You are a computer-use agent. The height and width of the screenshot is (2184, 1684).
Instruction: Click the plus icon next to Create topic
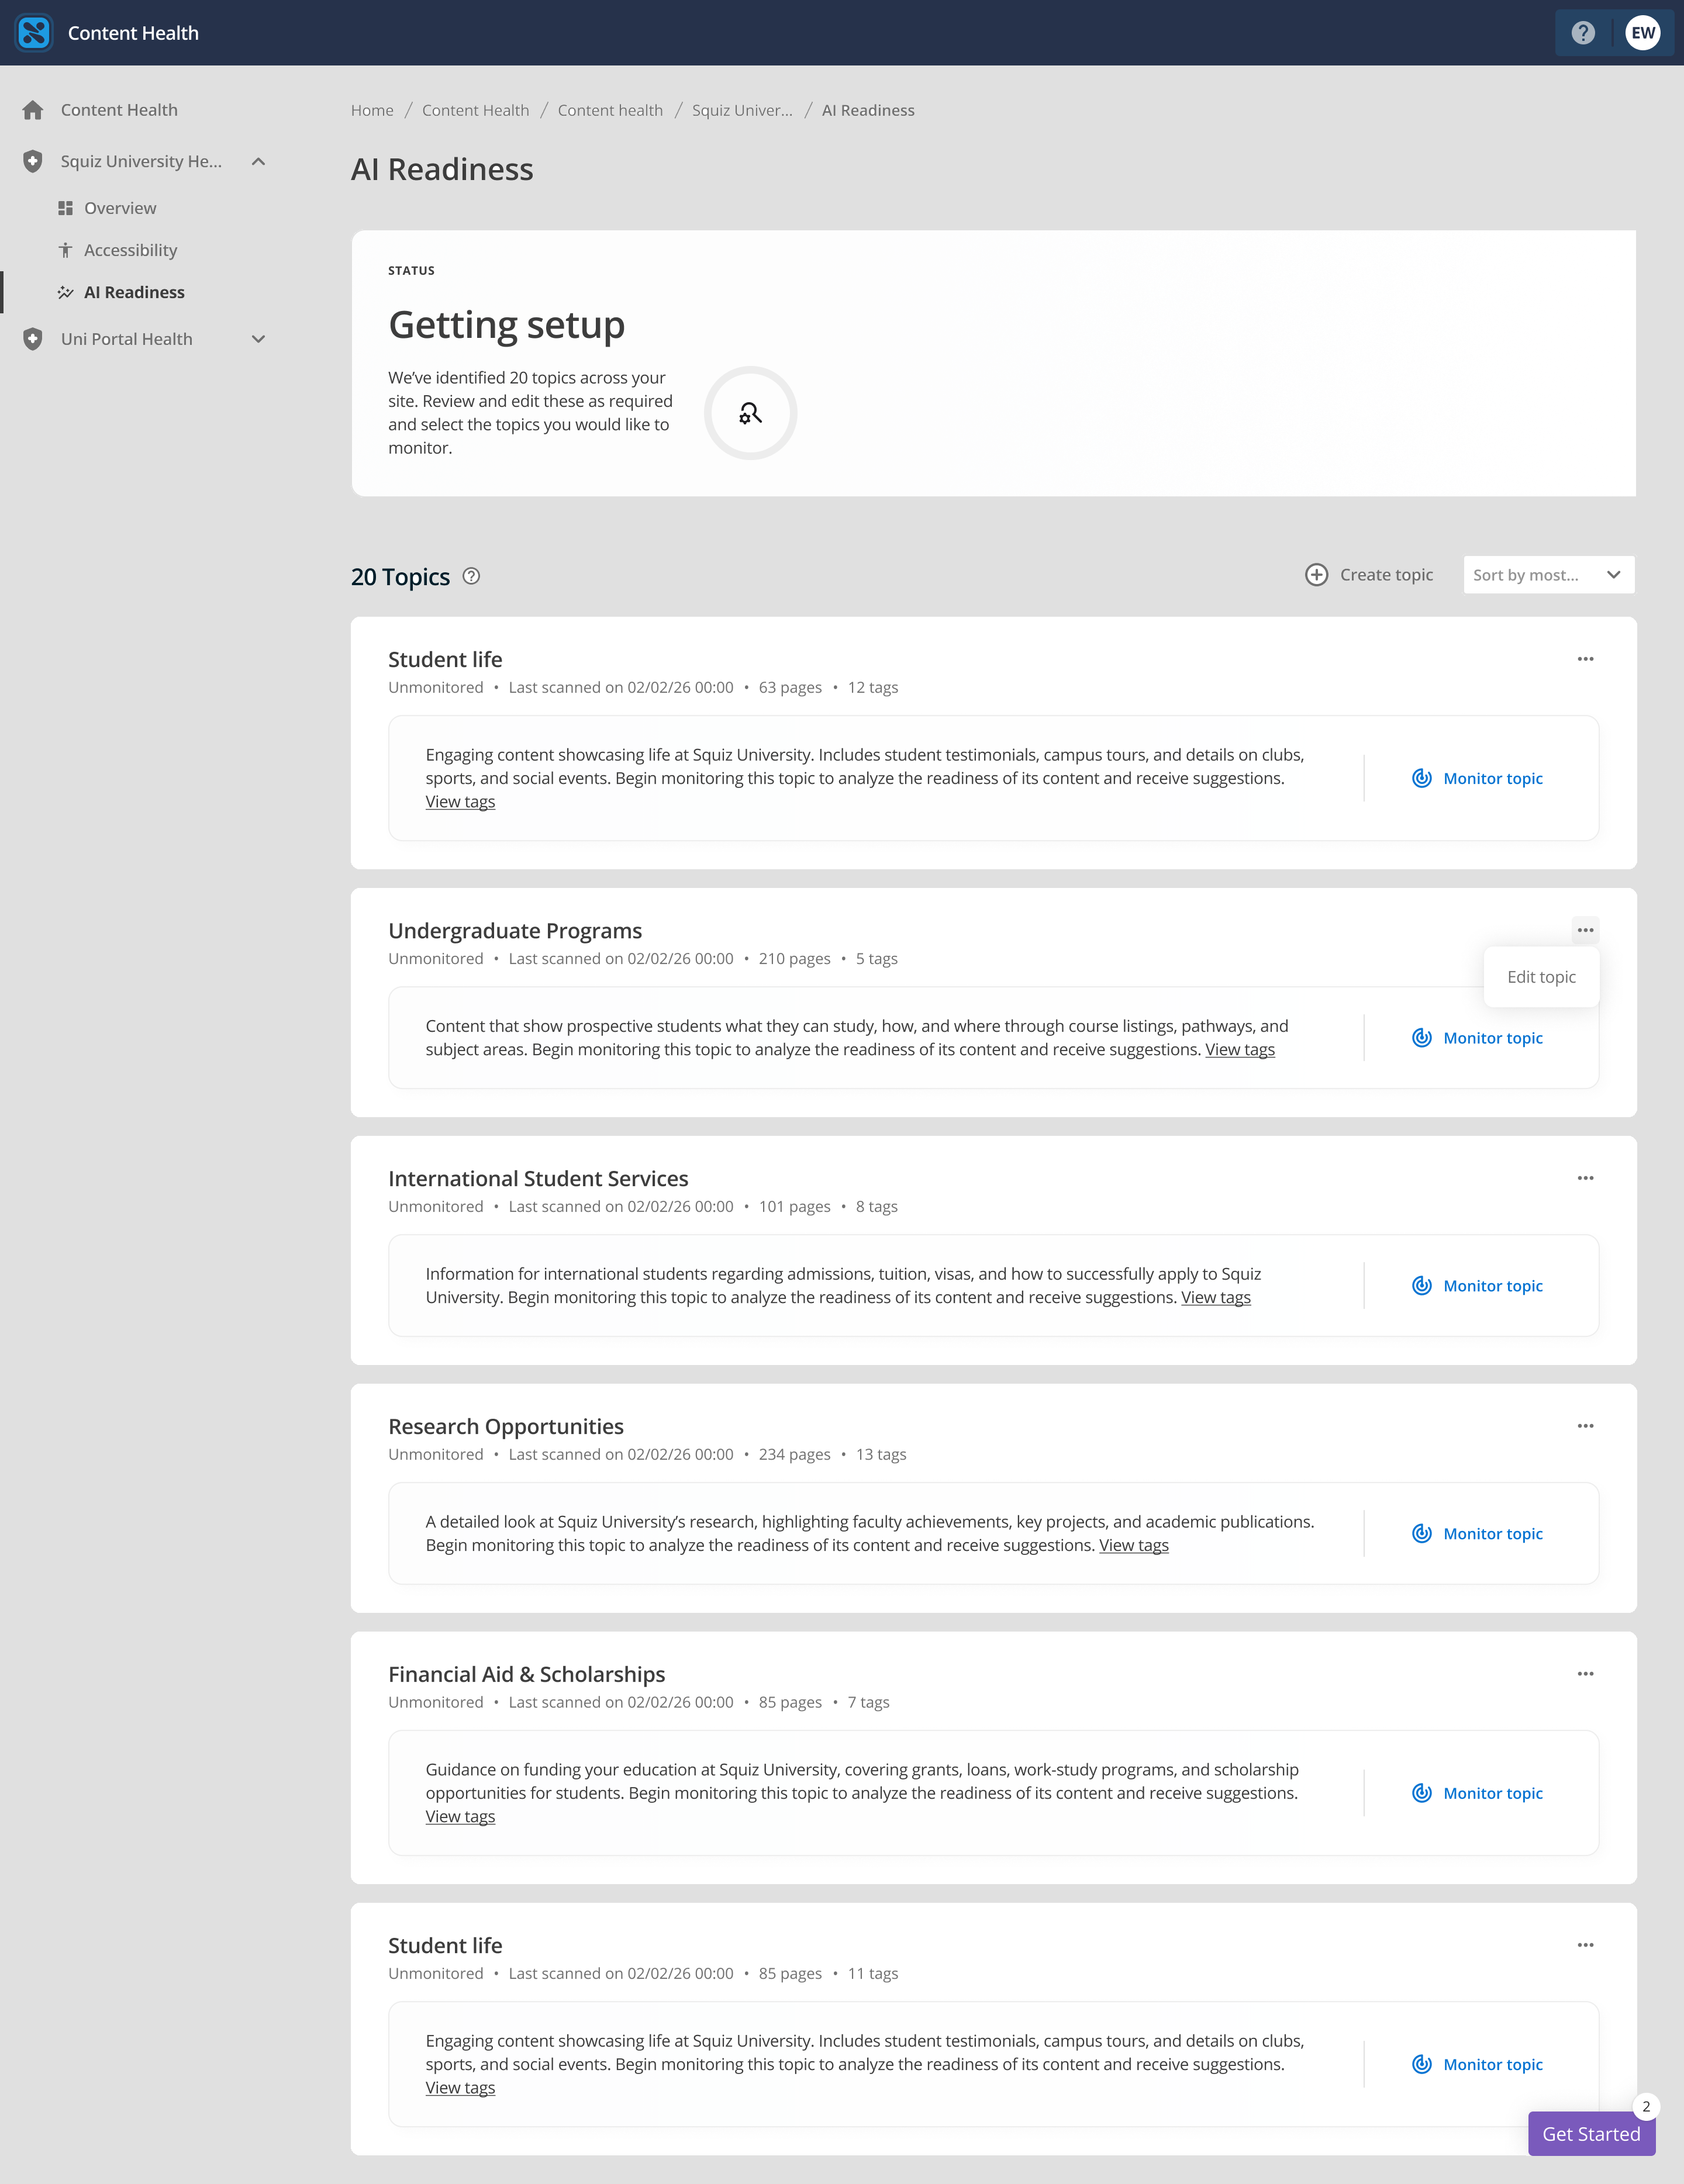click(1318, 574)
